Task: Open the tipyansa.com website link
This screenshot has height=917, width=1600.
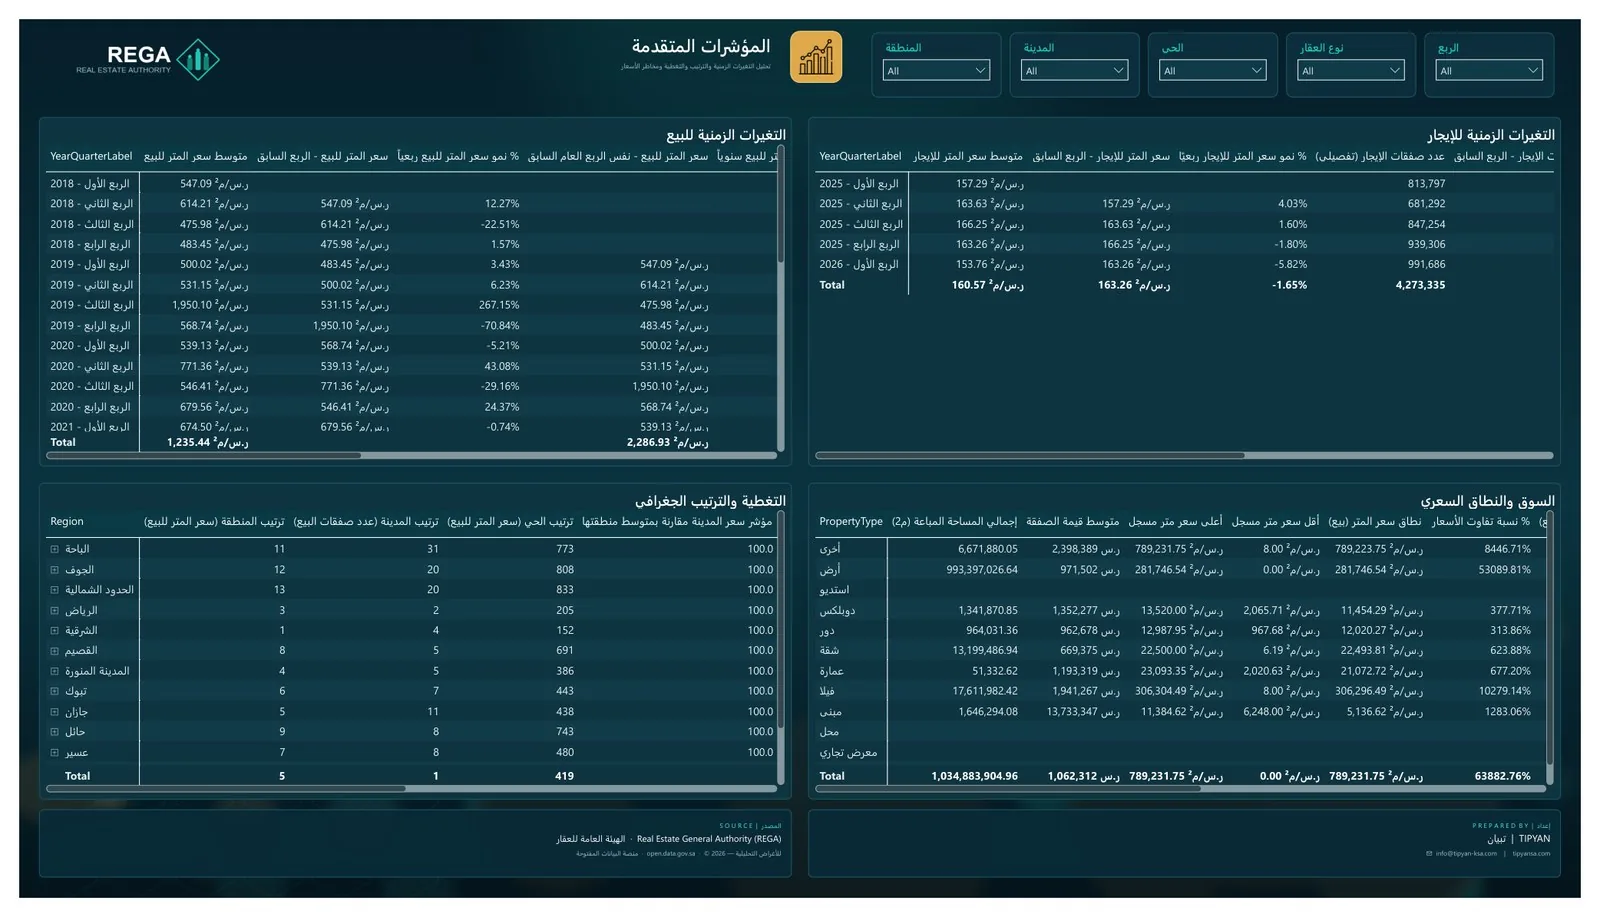Action: 1531,853
